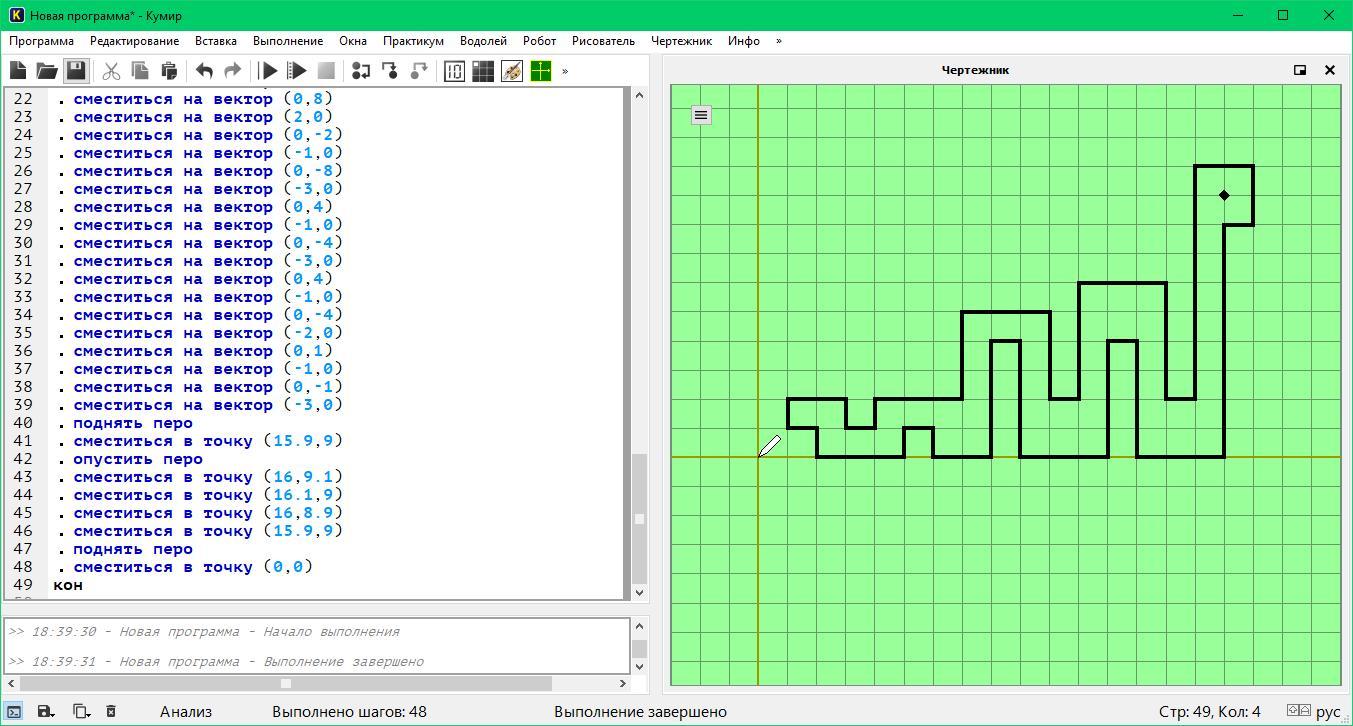
Task: Click the stop execution square button
Action: coord(326,71)
